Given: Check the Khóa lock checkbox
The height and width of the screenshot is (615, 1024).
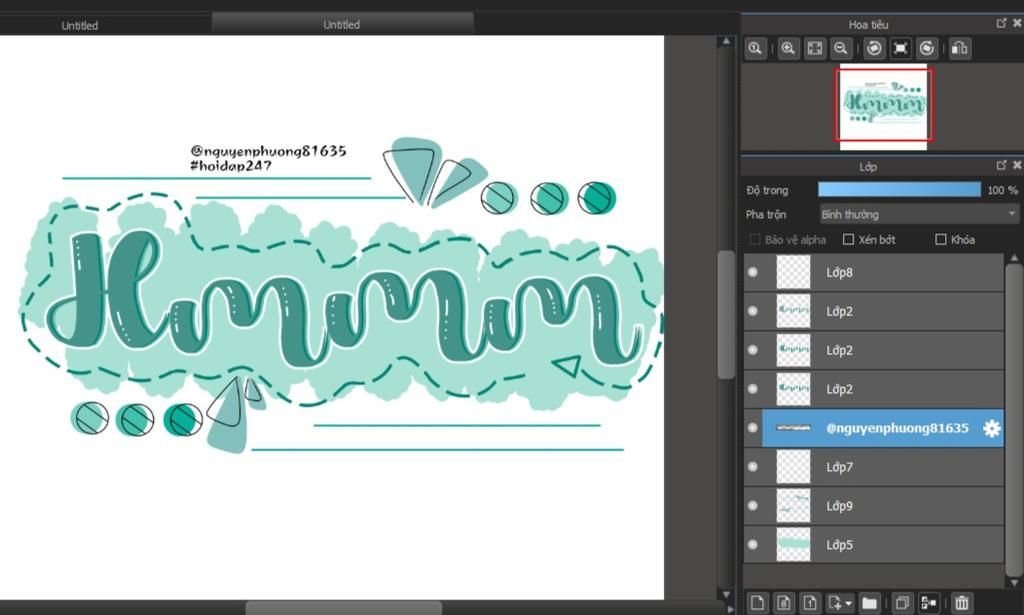Looking at the screenshot, I should [x=941, y=240].
